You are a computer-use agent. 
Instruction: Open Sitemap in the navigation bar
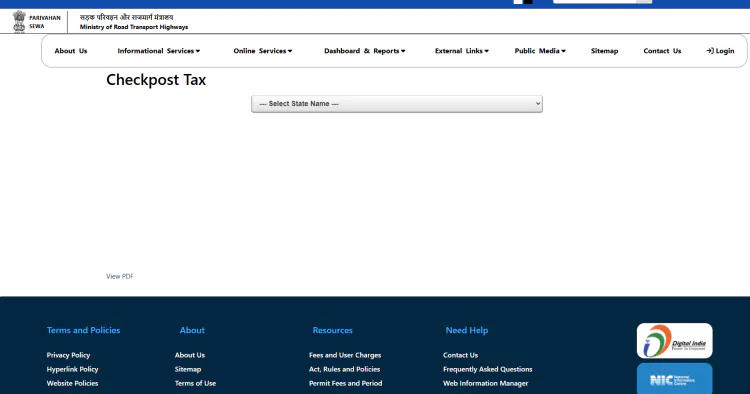pyautogui.click(x=604, y=51)
